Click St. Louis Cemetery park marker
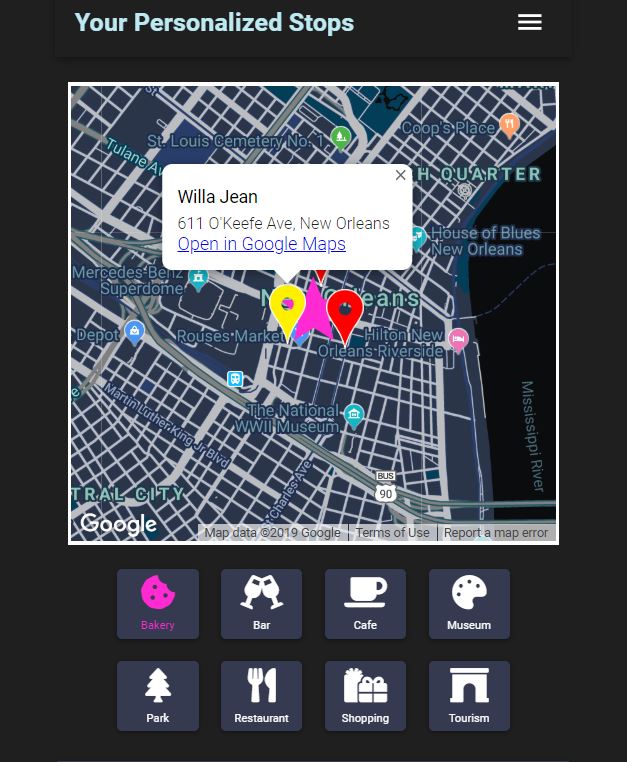 (x=341, y=137)
